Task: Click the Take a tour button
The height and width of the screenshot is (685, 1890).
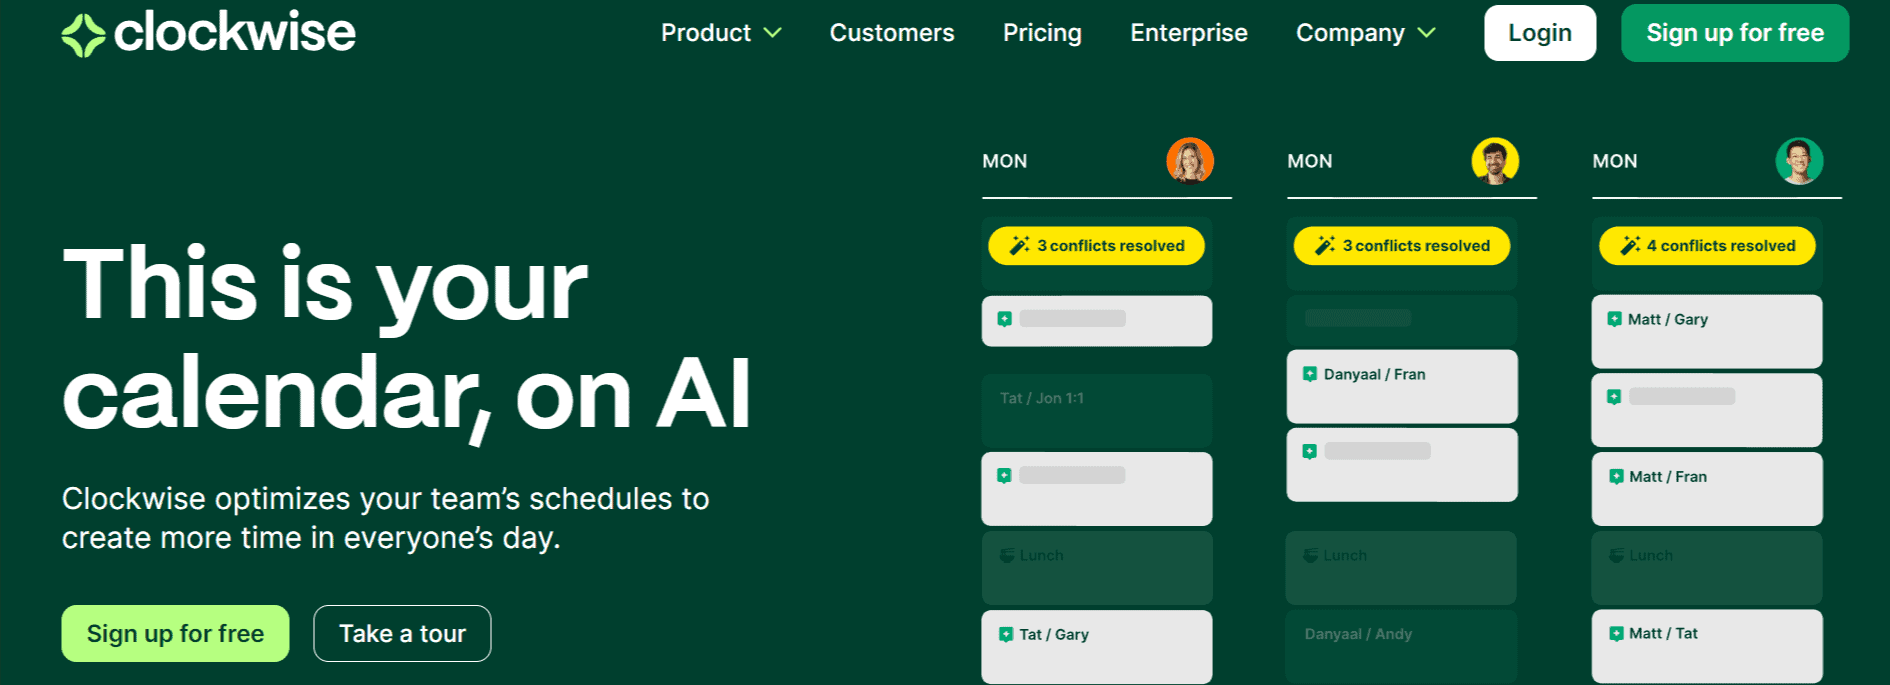Action: [x=402, y=633]
